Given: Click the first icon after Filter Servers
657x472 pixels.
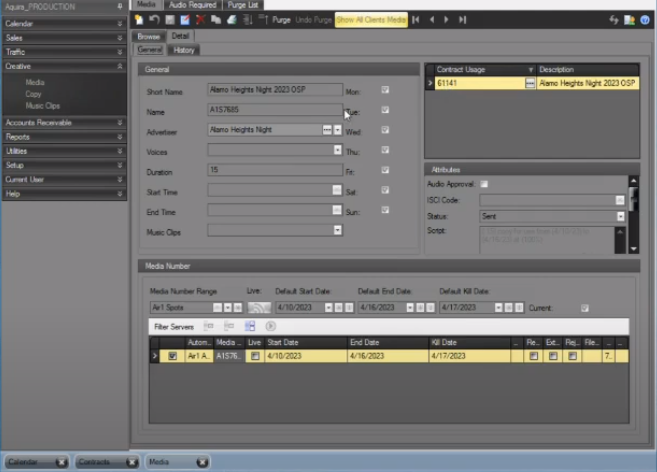Looking at the screenshot, I should tap(208, 326).
